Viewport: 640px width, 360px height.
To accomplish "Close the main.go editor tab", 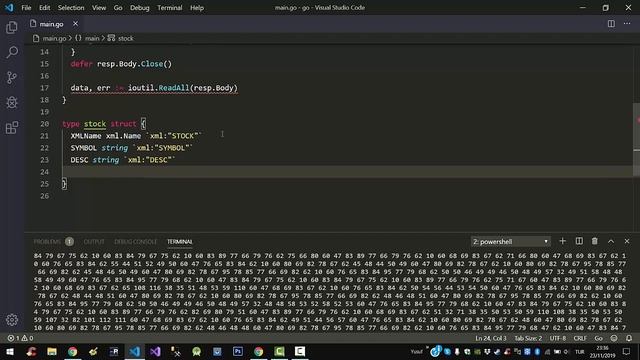I will point(76,24).
